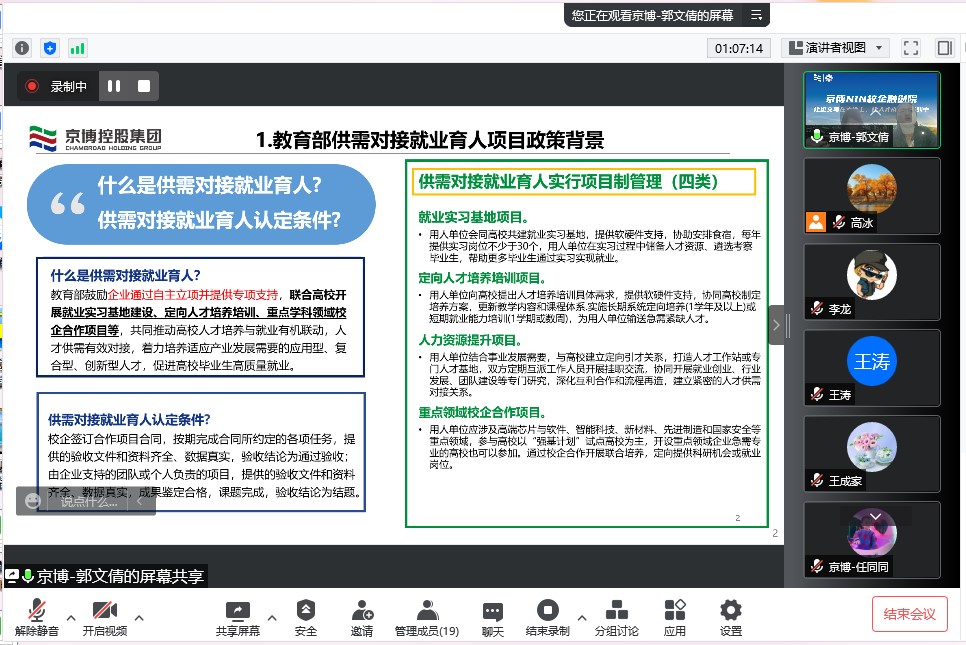Open the 应用 apps panel
Screen dimensions: 966x645
pyautogui.click(x=675, y=617)
